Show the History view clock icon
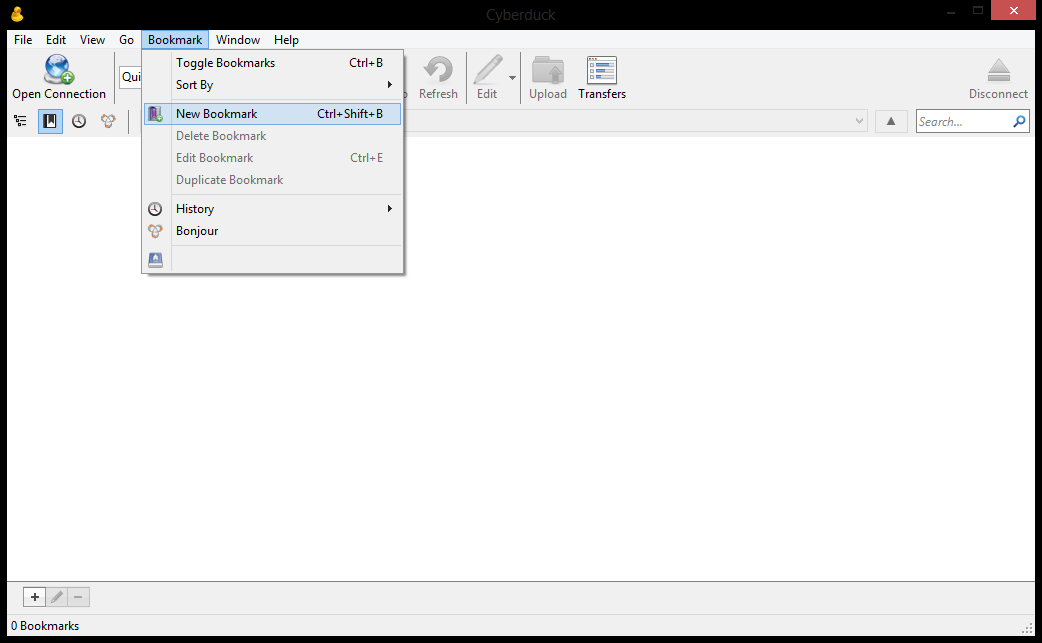The image size is (1042, 643). (x=78, y=121)
